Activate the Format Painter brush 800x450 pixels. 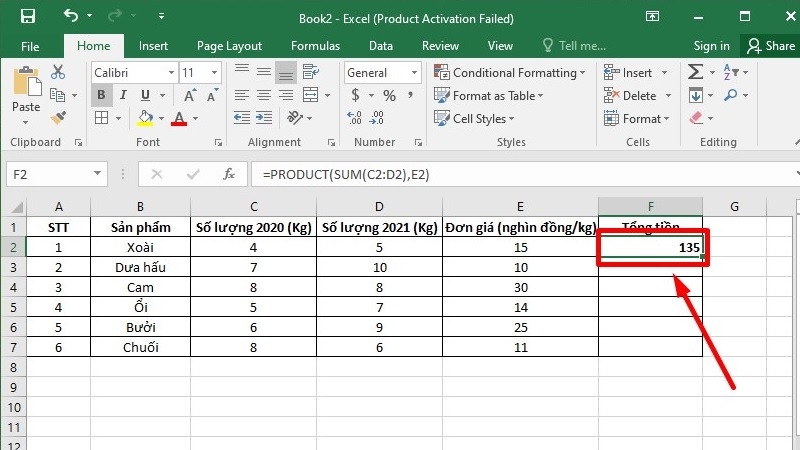[x=58, y=118]
